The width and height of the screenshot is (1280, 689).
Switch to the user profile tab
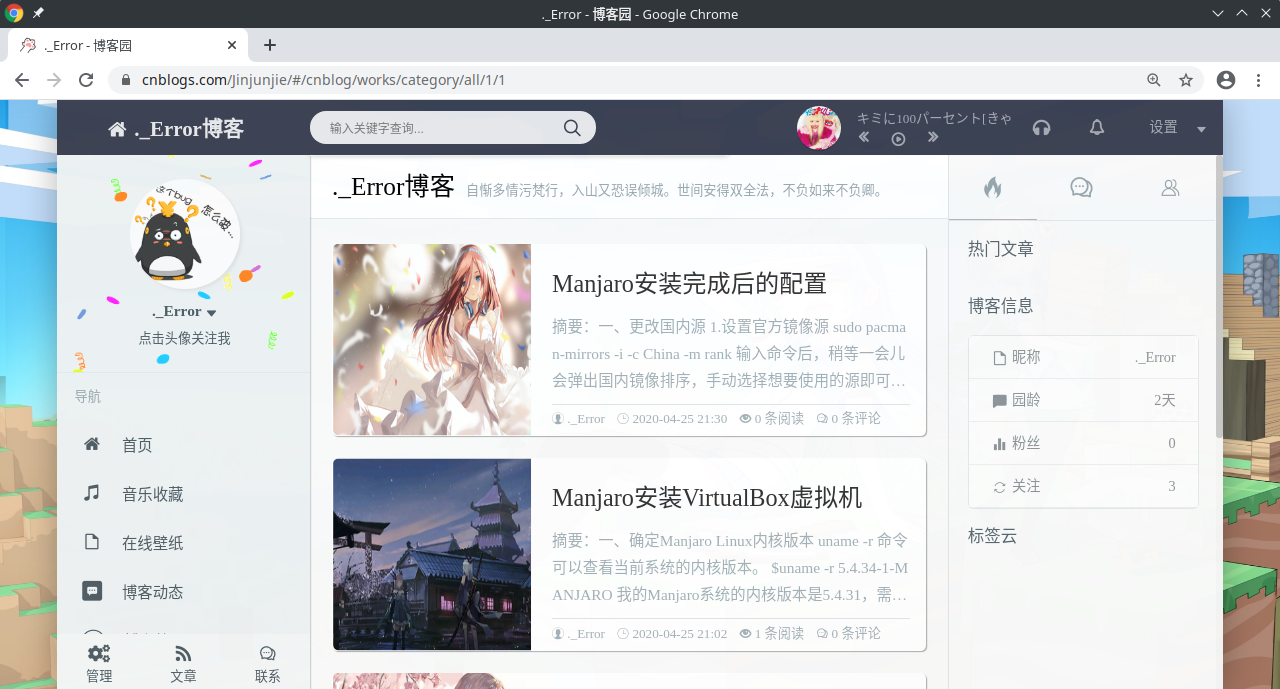coord(1170,187)
